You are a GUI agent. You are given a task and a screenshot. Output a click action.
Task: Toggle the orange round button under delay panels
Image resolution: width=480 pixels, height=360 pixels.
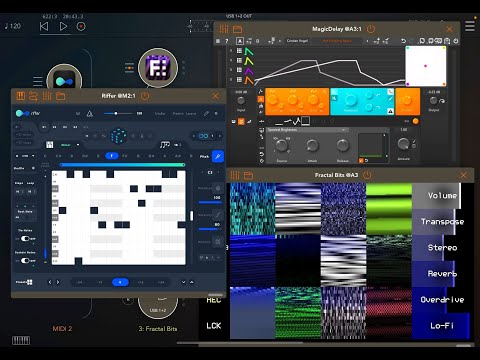point(416,121)
